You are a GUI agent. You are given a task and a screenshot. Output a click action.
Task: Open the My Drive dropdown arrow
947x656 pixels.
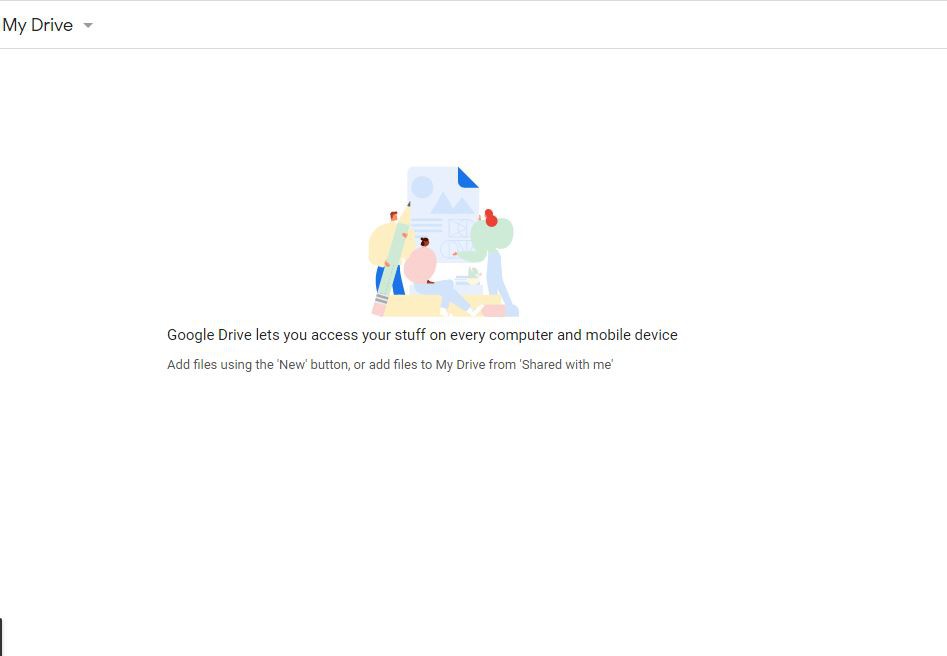click(88, 26)
